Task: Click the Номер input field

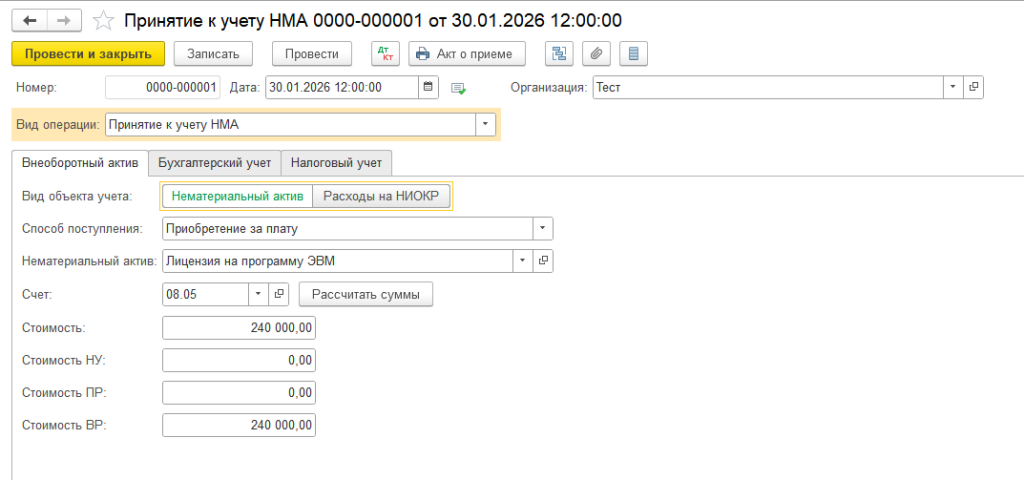Action: coord(163,88)
